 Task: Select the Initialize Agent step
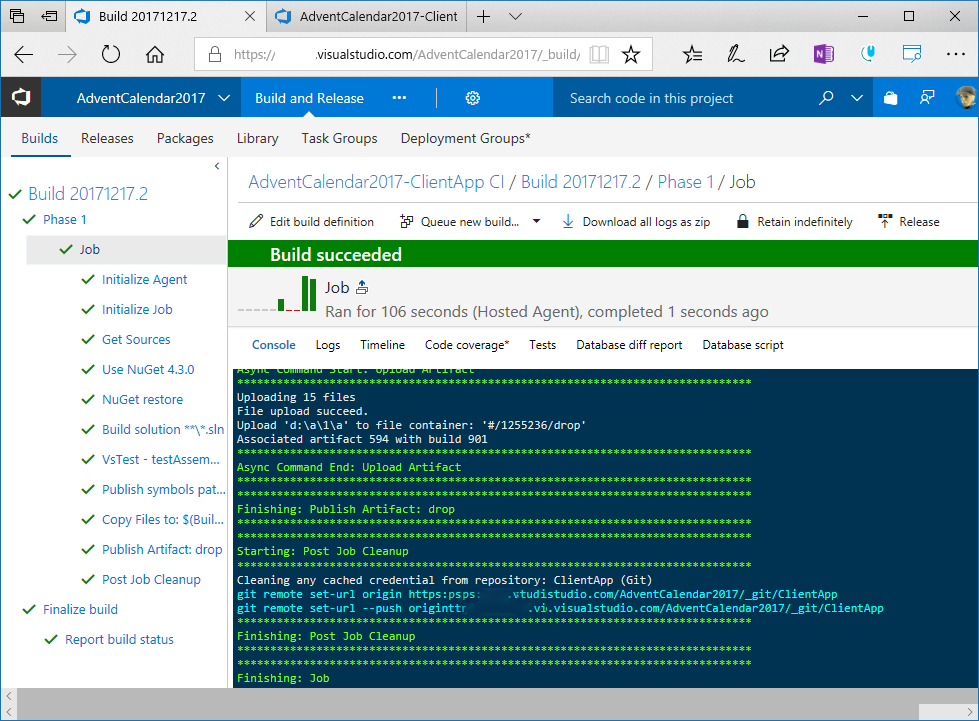pos(144,280)
